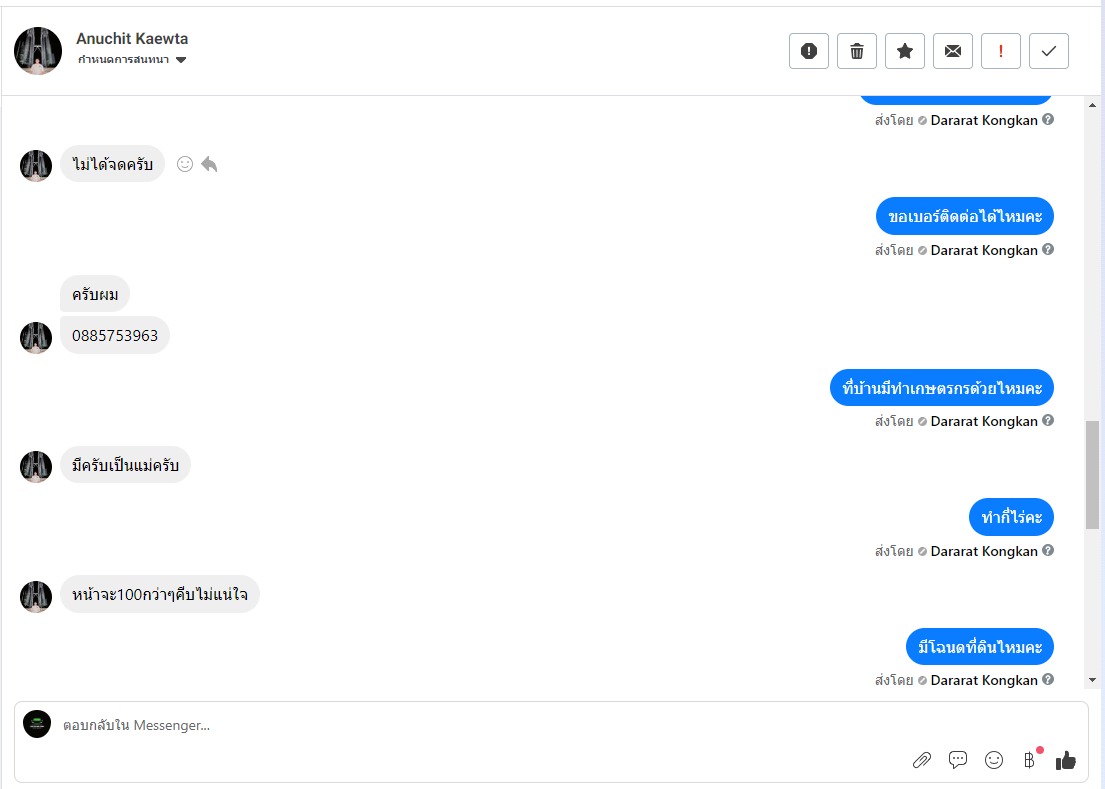Mark conversation unread with envelope icon
This screenshot has width=1105, height=789.
[953, 51]
